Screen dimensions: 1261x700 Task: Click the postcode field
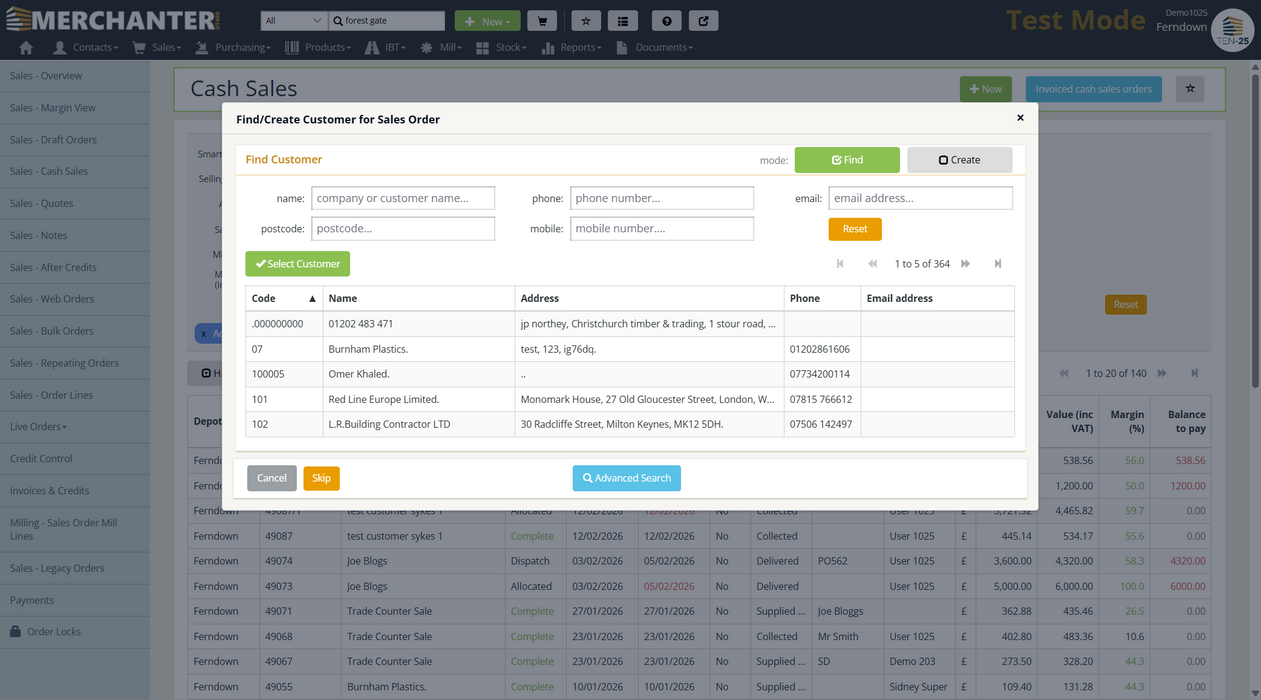coord(403,229)
